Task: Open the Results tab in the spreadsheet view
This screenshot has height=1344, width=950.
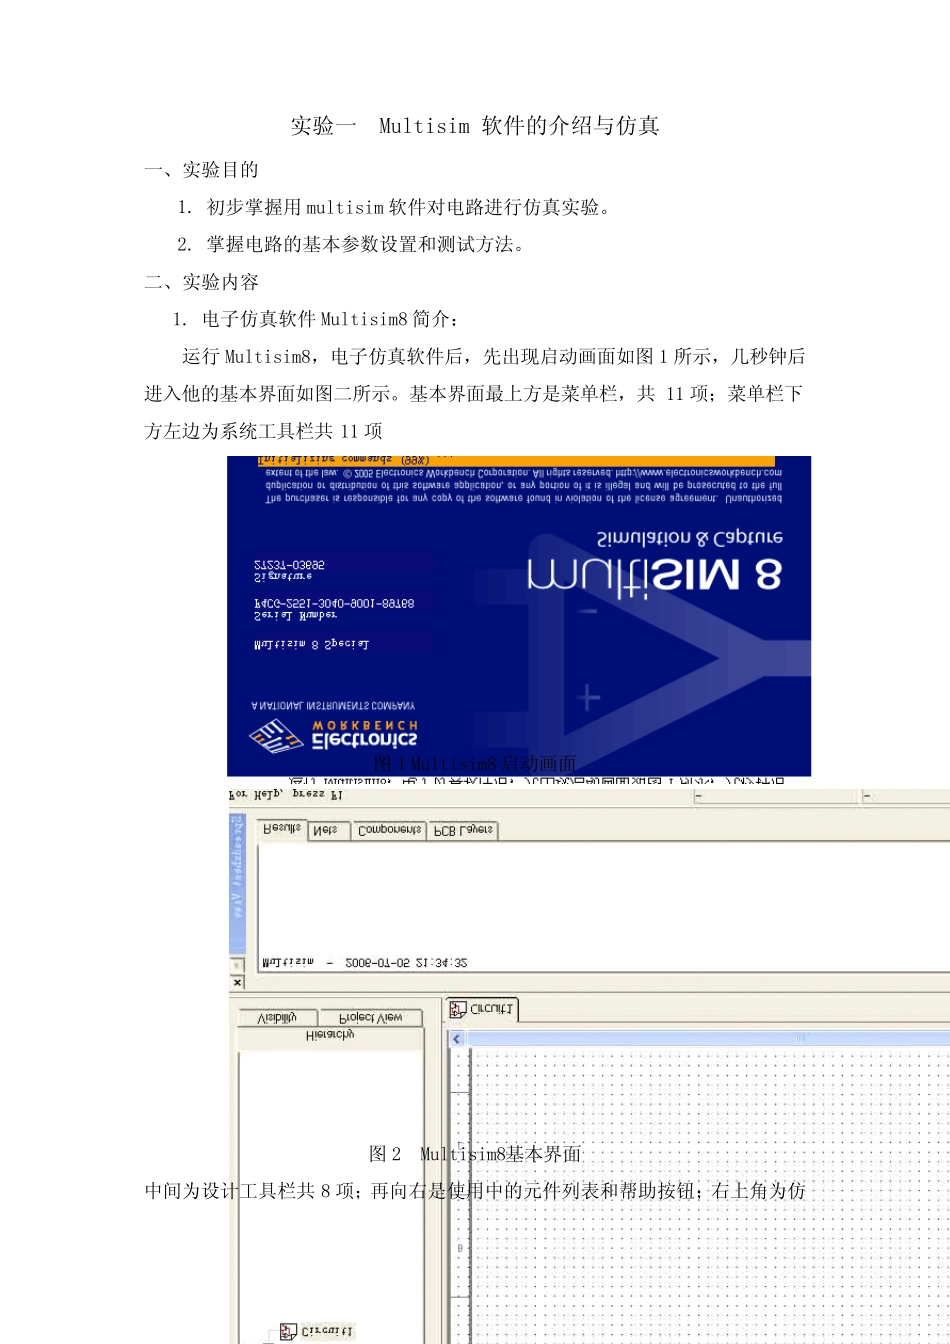Action: [282, 830]
